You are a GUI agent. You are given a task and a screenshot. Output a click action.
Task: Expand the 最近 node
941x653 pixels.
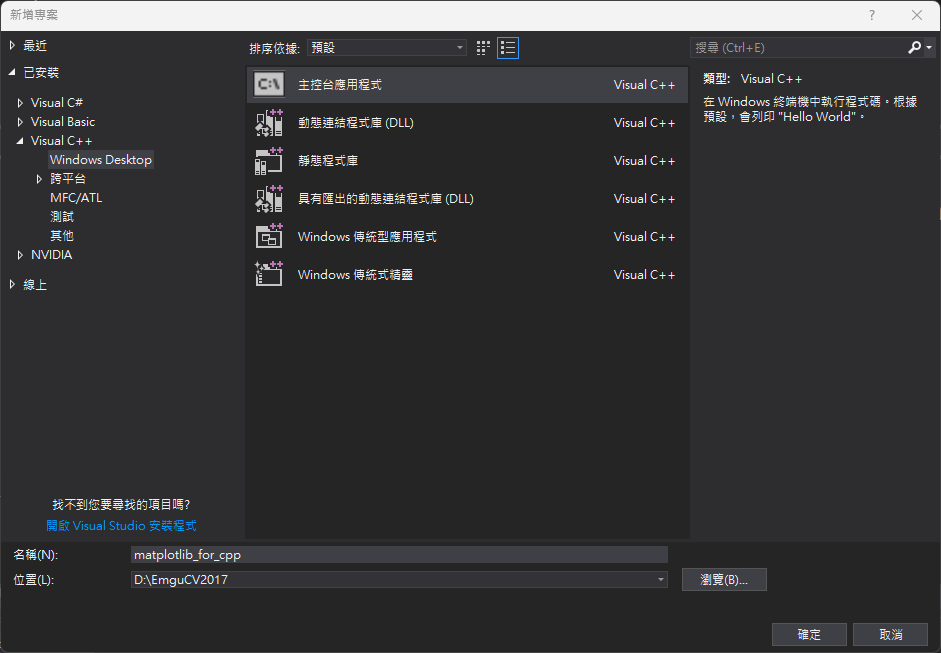click(13, 46)
